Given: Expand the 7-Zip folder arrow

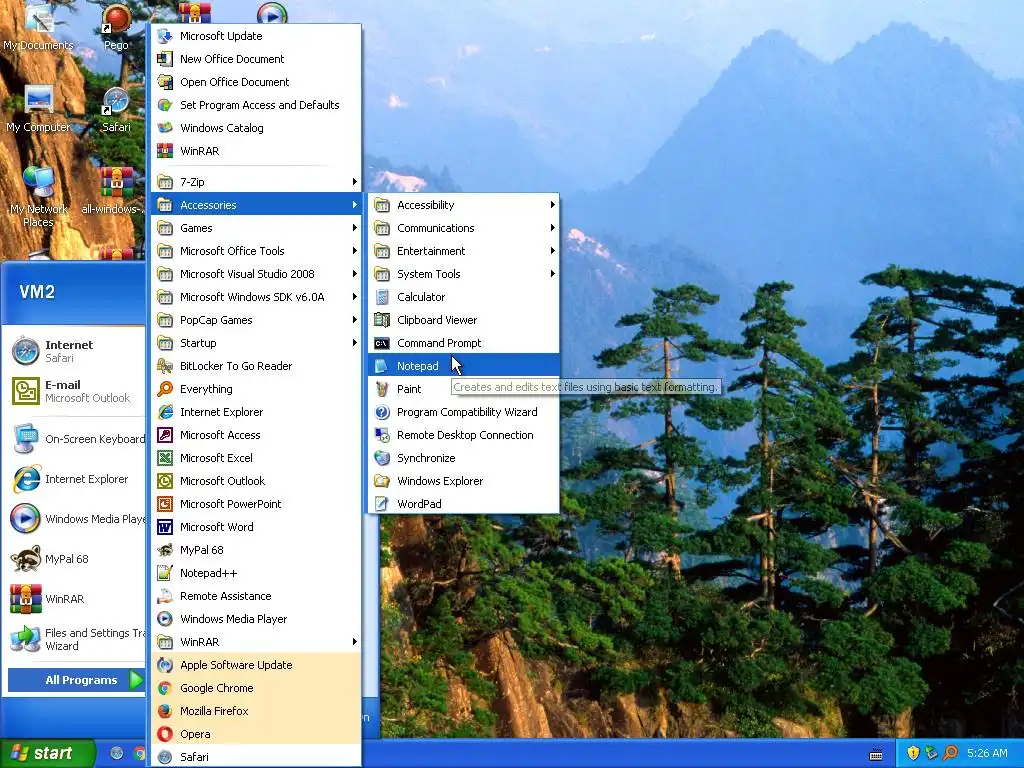Looking at the screenshot, I should (x=355, y=182).
